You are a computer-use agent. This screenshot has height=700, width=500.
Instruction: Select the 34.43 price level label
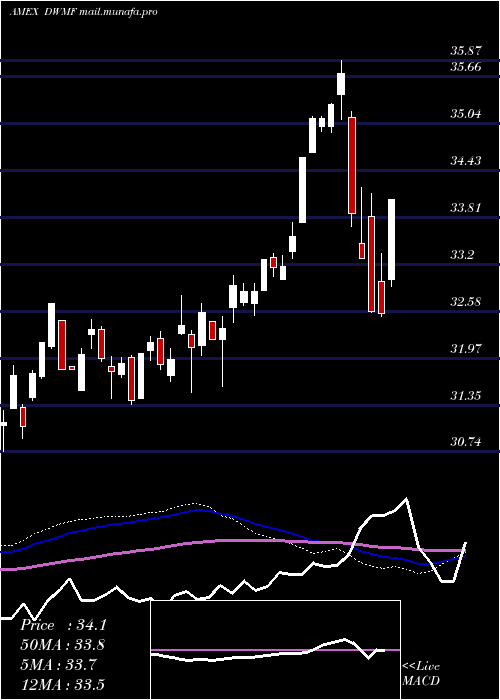coord(466,160)
